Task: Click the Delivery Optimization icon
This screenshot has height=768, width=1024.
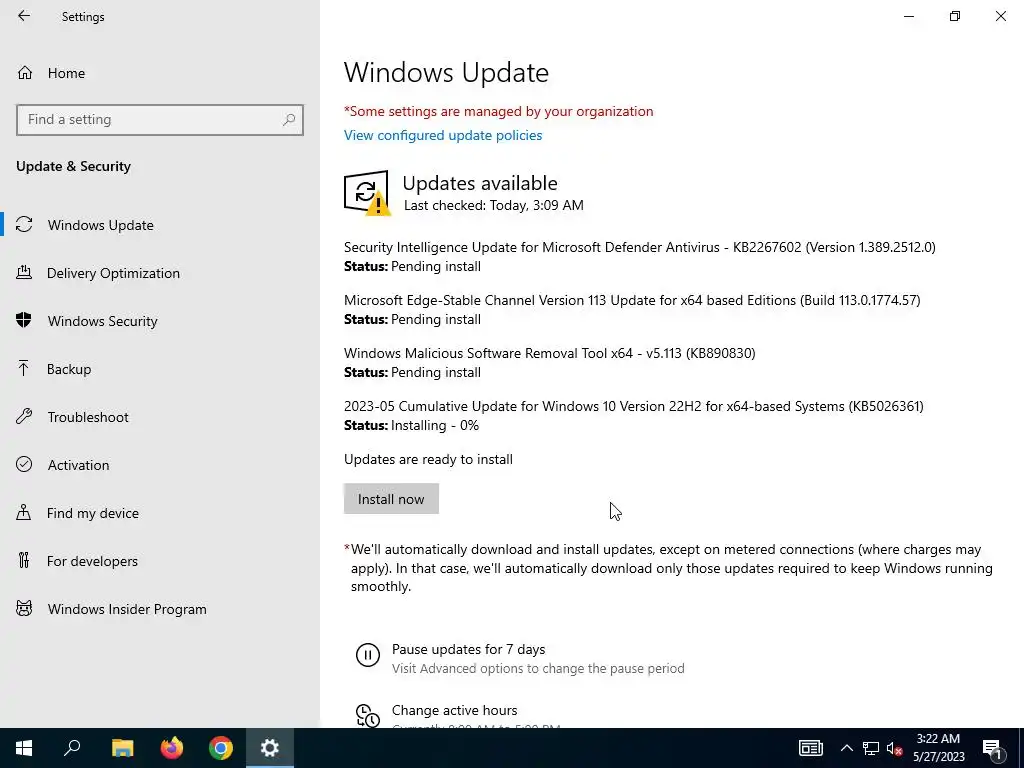Action: tap(24, 272)
